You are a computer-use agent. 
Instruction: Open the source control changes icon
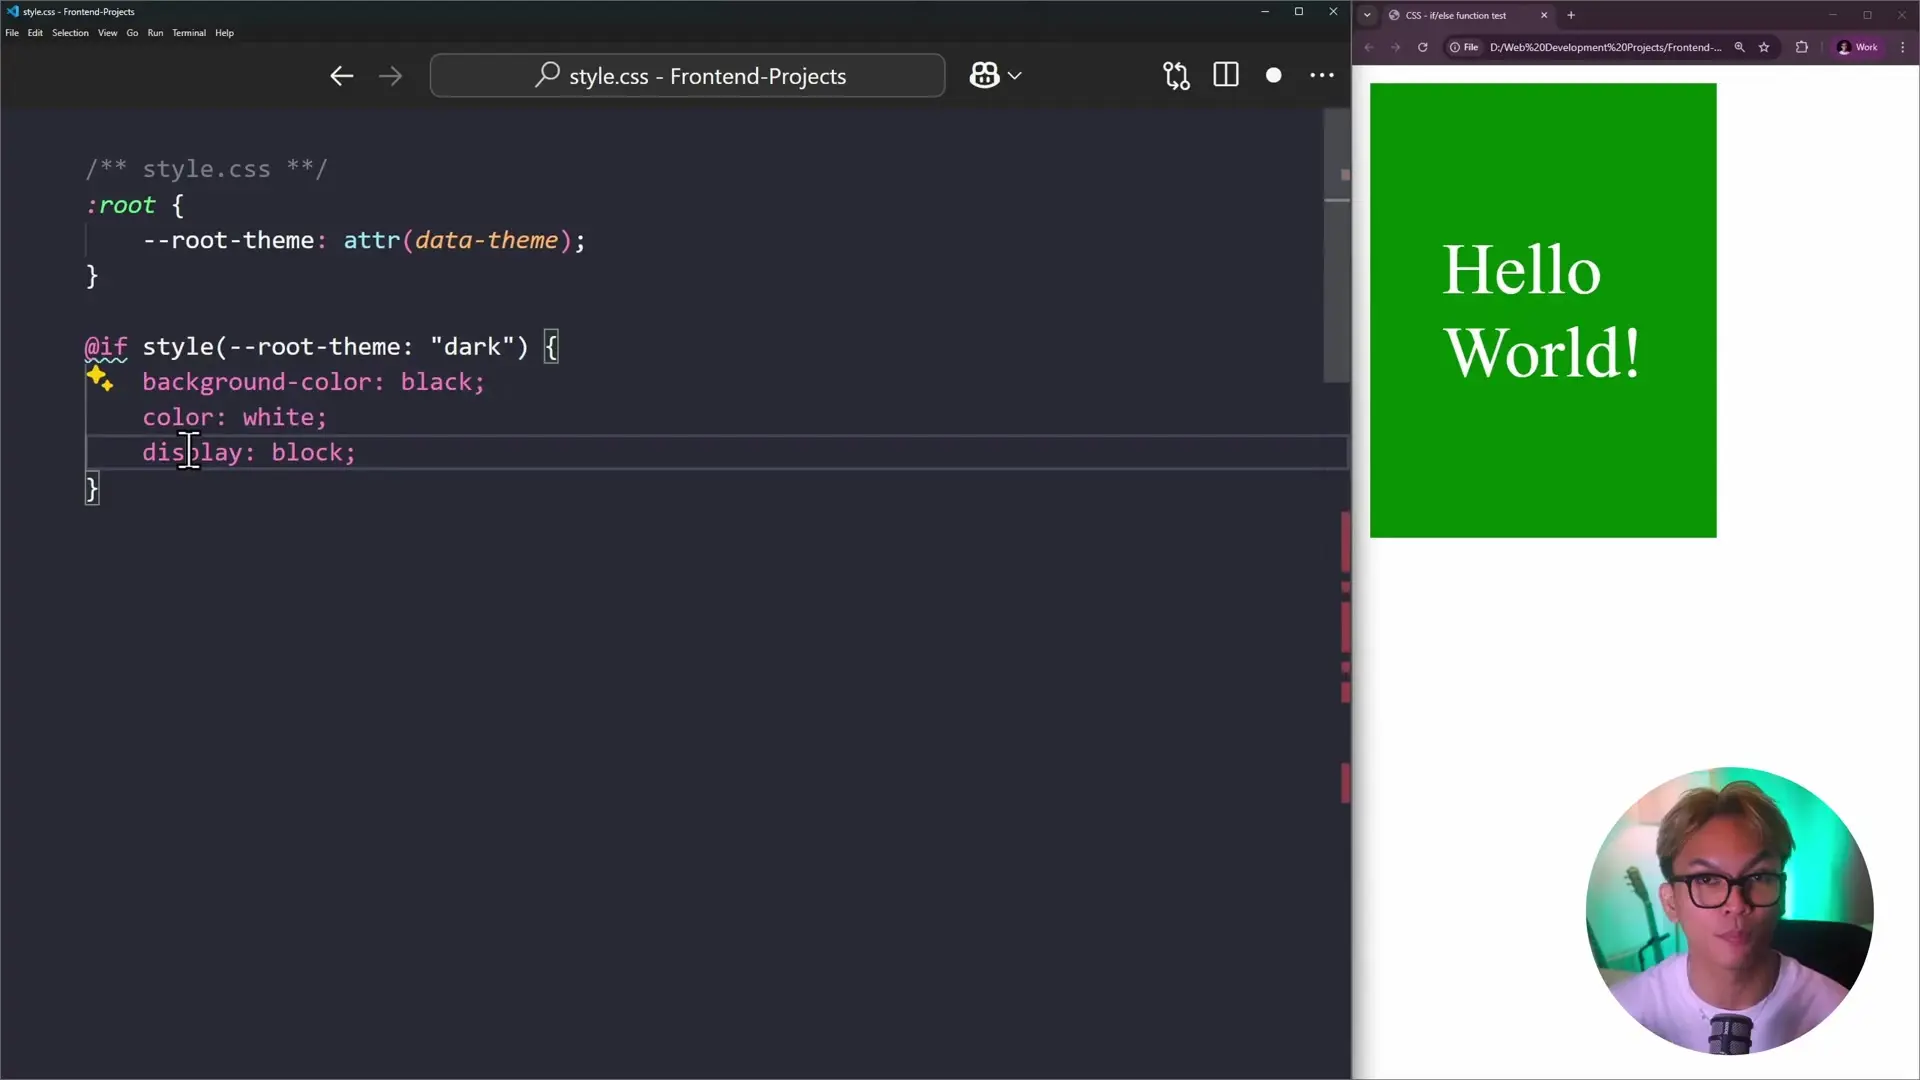click(x=1176, y=76)
